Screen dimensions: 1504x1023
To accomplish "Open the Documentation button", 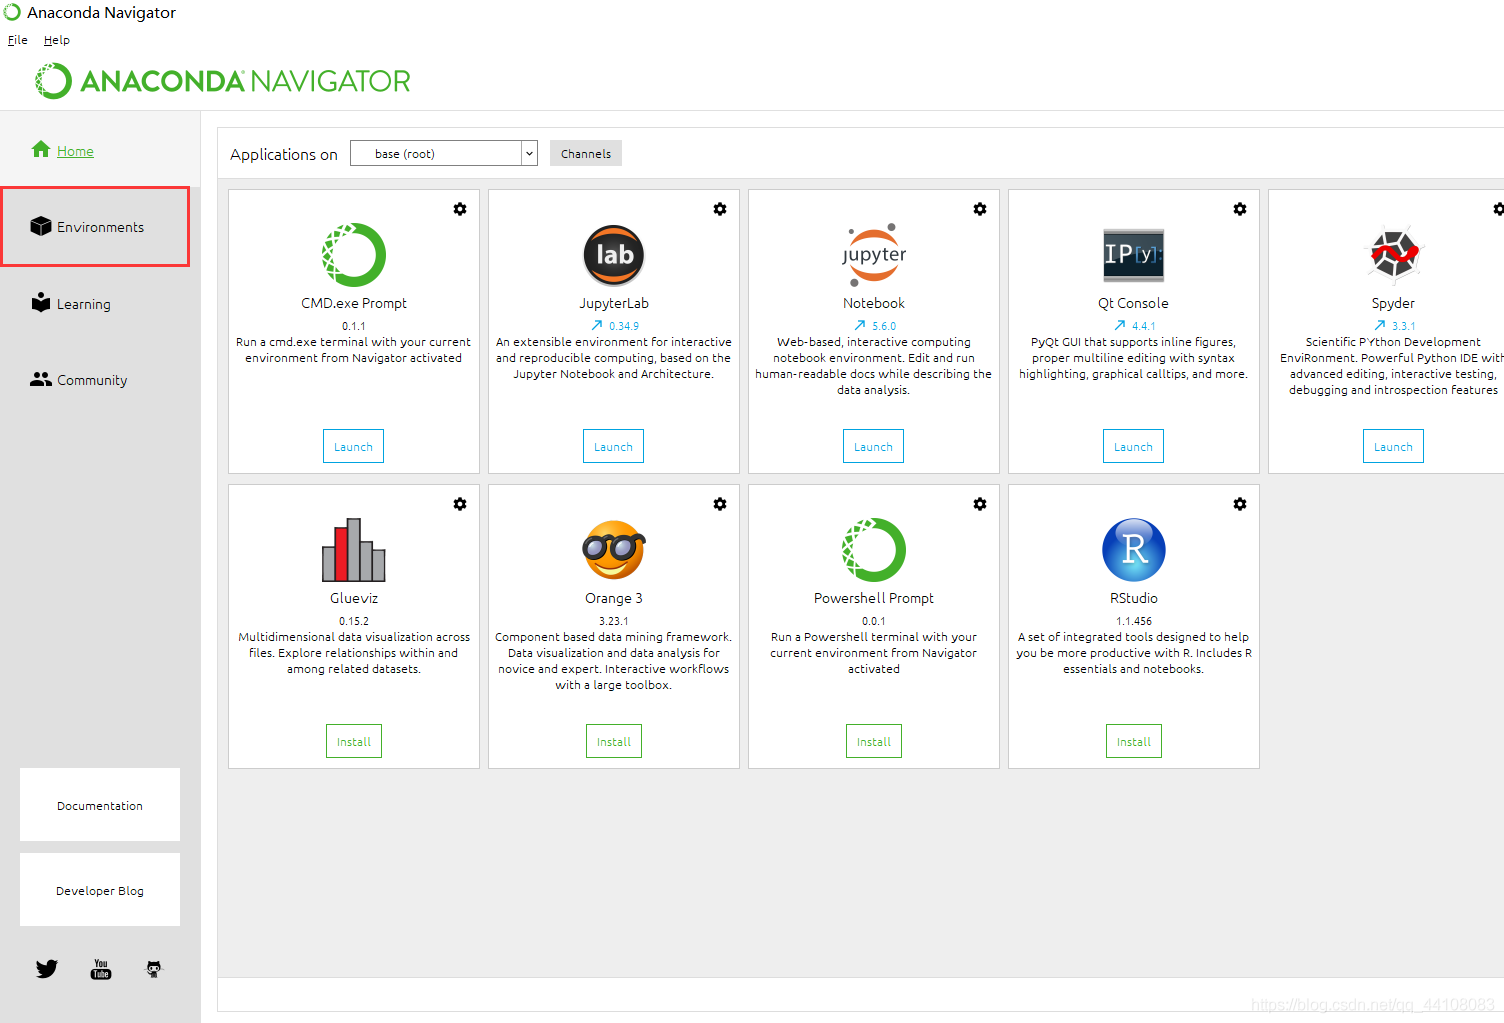I will coord(100,805).
